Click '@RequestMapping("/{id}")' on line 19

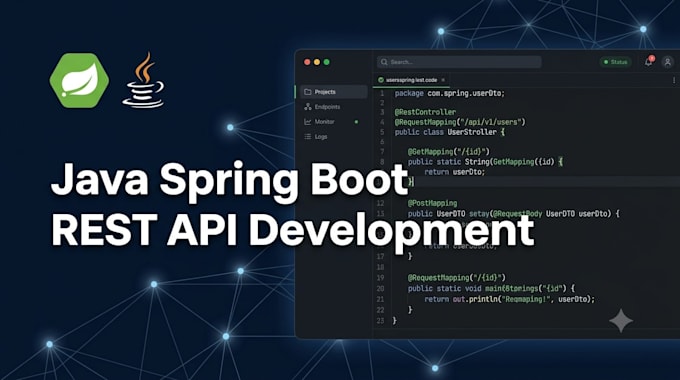(x=457, y=278)
